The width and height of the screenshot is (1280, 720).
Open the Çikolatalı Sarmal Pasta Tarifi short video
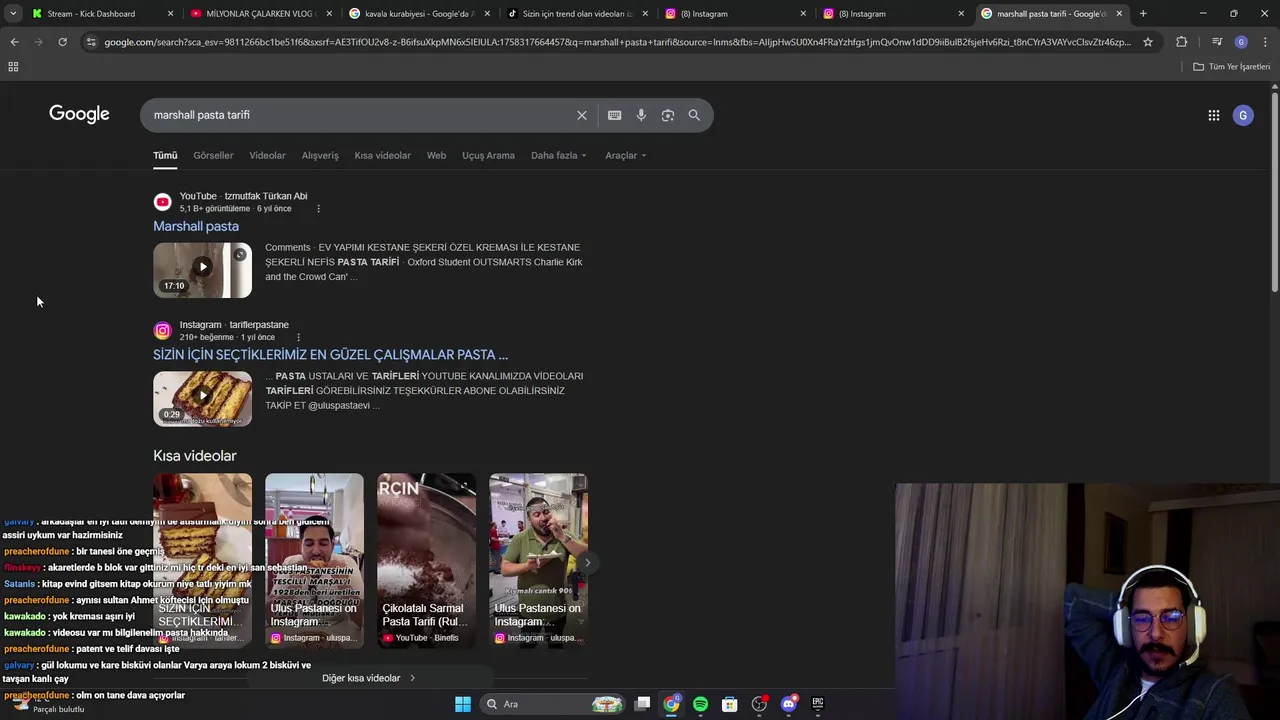[426, 560]
